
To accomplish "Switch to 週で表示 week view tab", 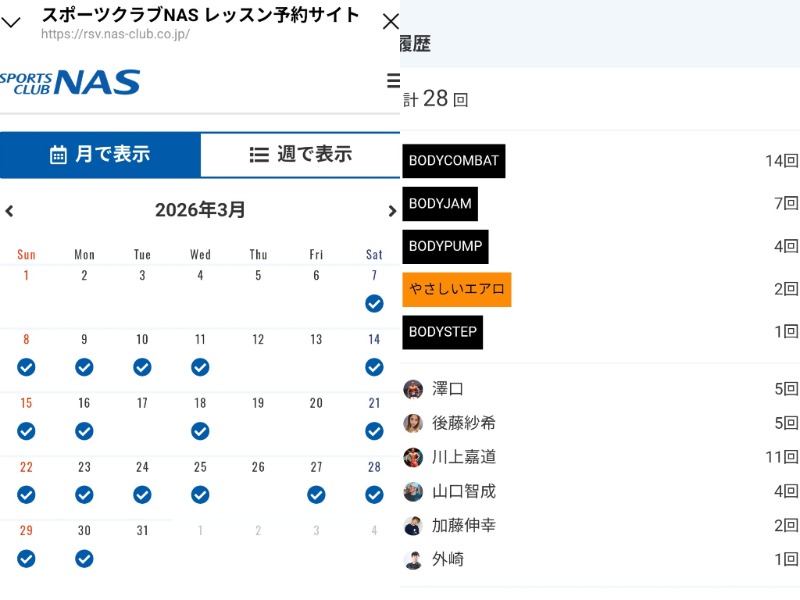I will 300,154.
